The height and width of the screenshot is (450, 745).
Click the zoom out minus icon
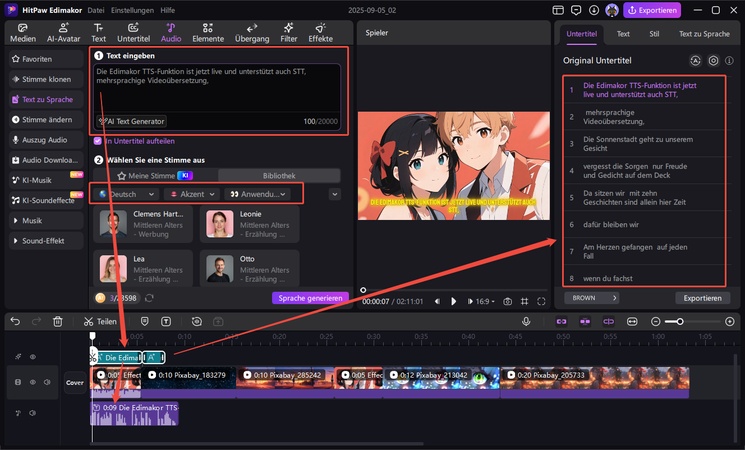click(x=656, y=322)
